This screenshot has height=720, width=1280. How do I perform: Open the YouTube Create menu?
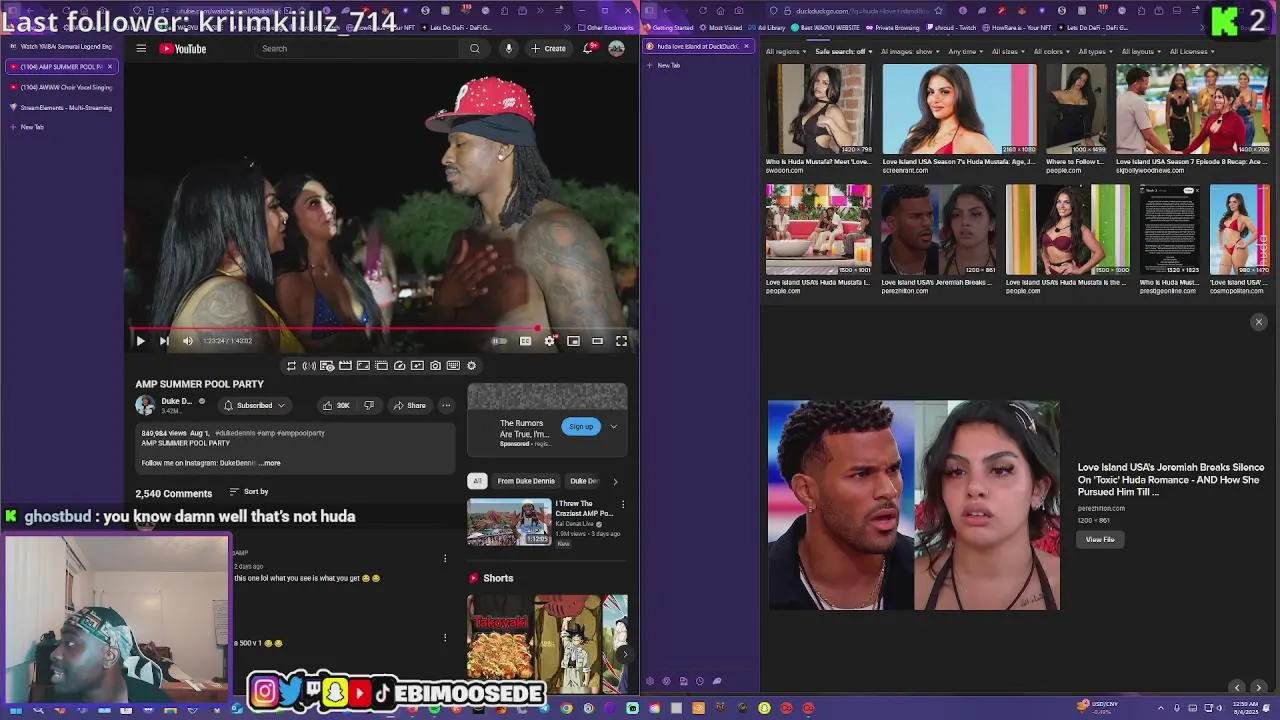pyautogui.click(x=548, y=48)
